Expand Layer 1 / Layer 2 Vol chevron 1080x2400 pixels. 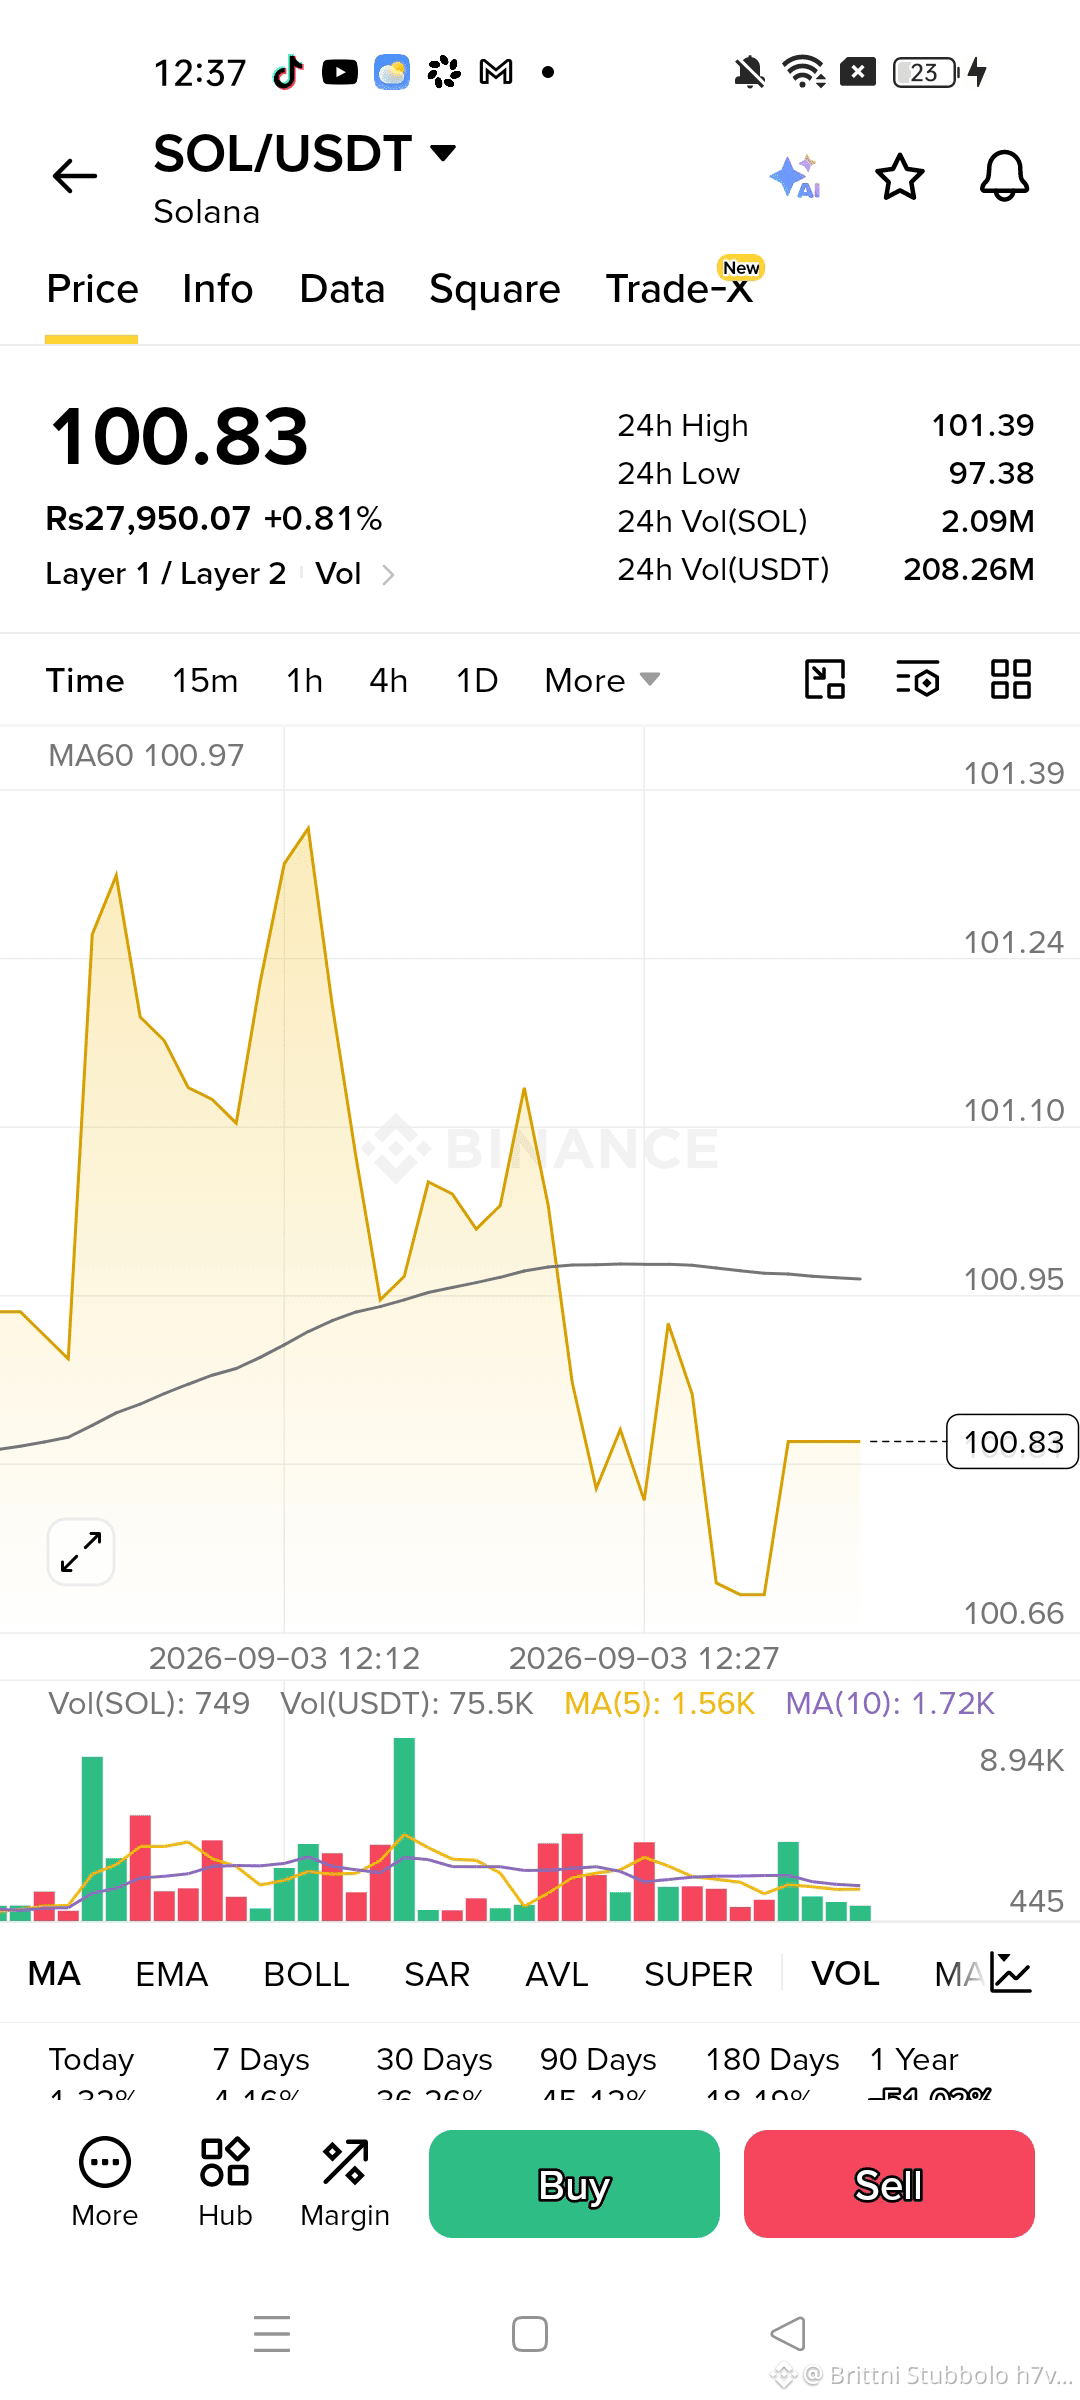389,574
